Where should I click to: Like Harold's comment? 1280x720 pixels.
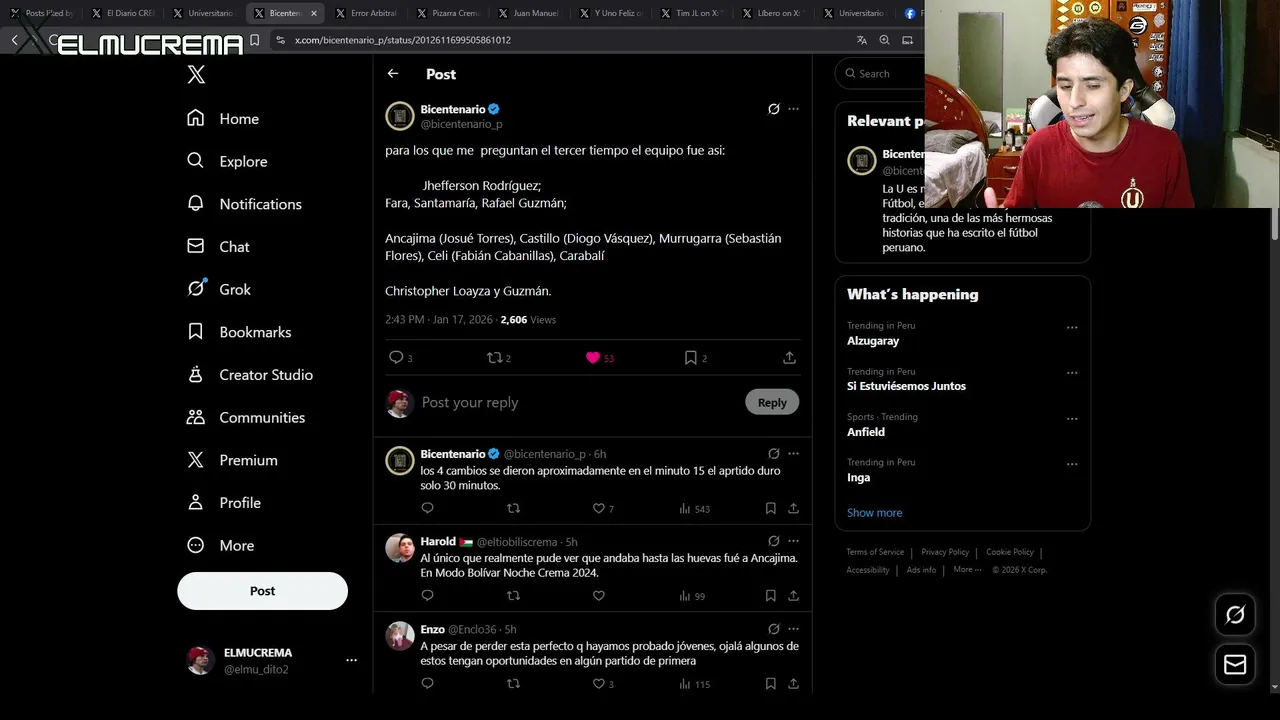pos(599,596)
